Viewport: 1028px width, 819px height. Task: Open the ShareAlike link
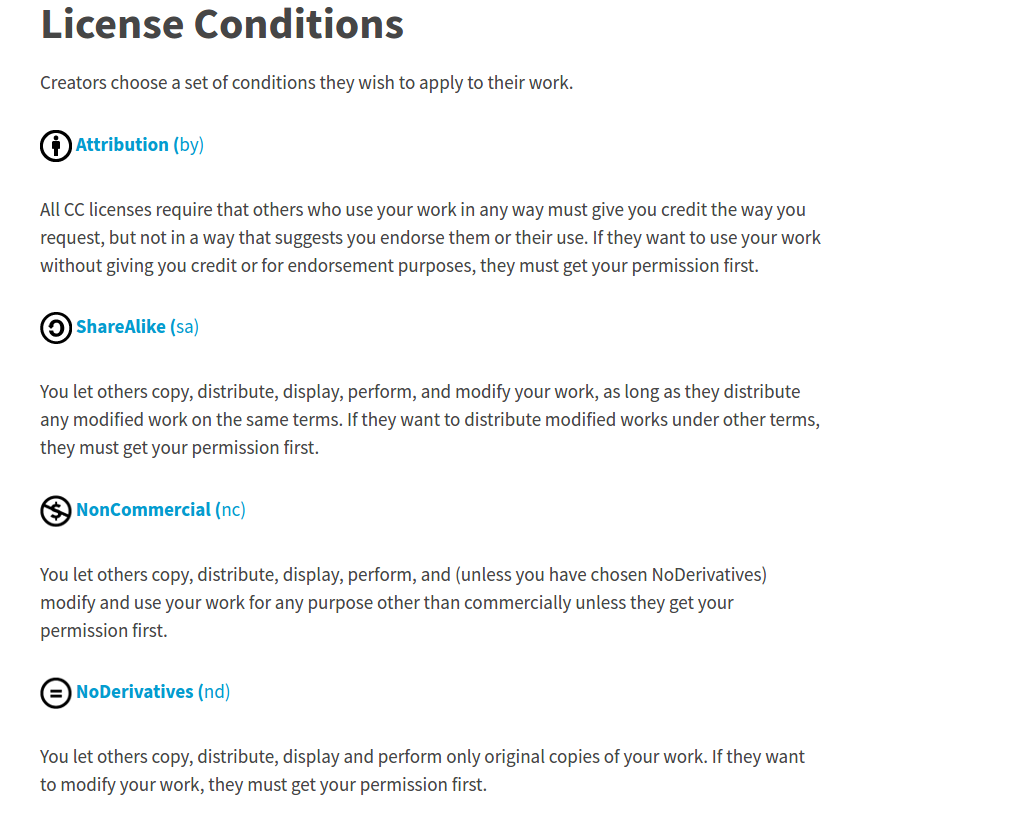(x=121, y=327)
